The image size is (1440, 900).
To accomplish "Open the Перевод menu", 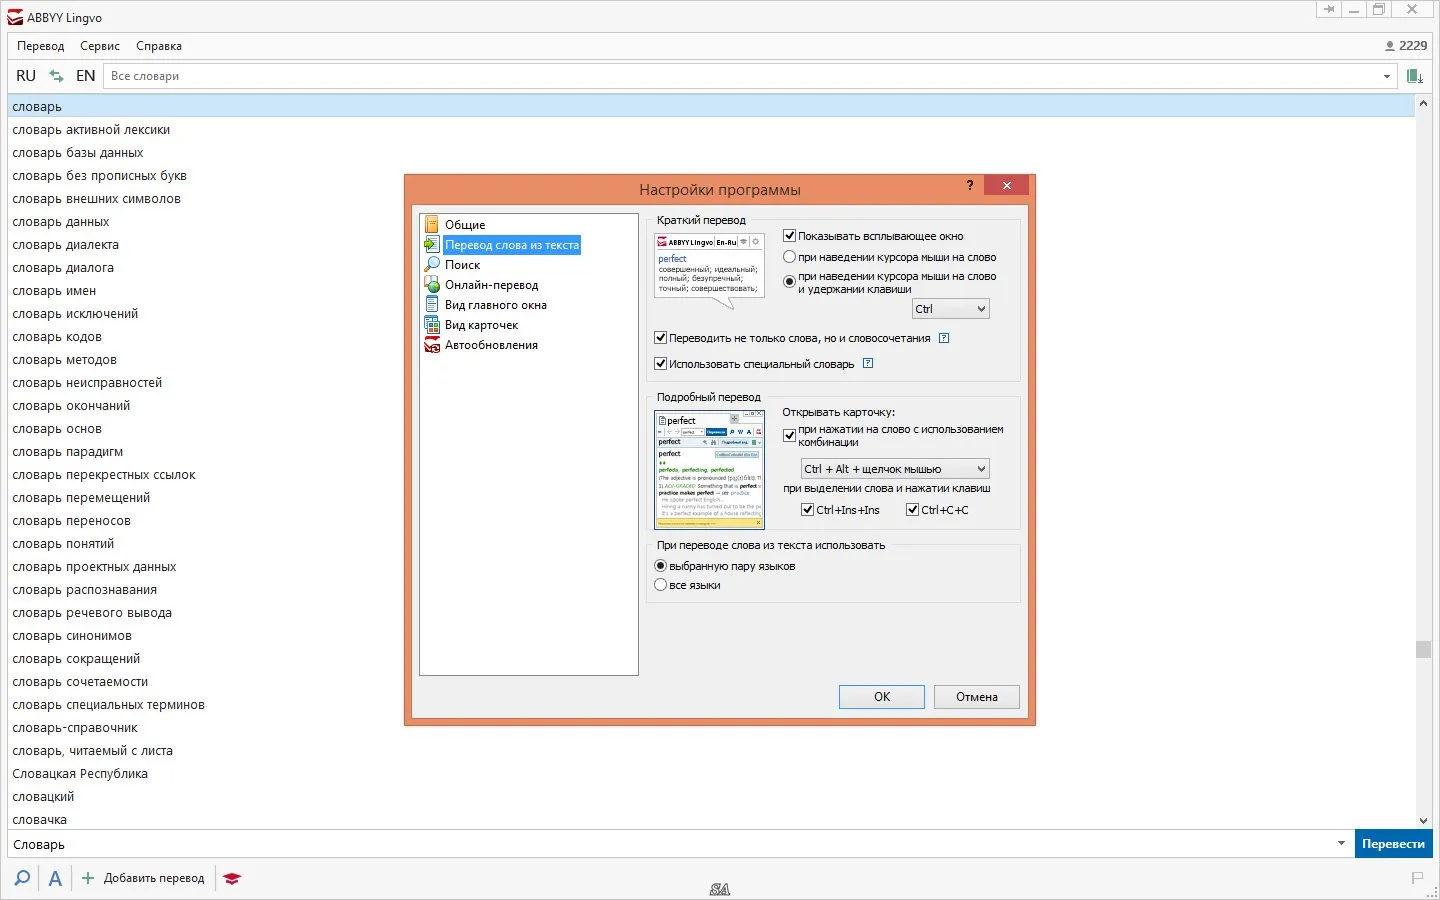I will pyautogui.click(x=40, y=46).
